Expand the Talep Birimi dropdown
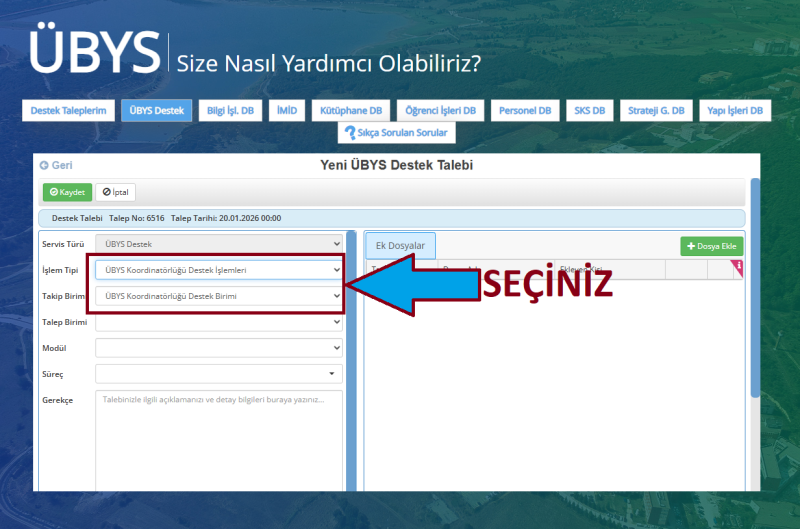Screen dimensions: 800x529 [218, 322]
